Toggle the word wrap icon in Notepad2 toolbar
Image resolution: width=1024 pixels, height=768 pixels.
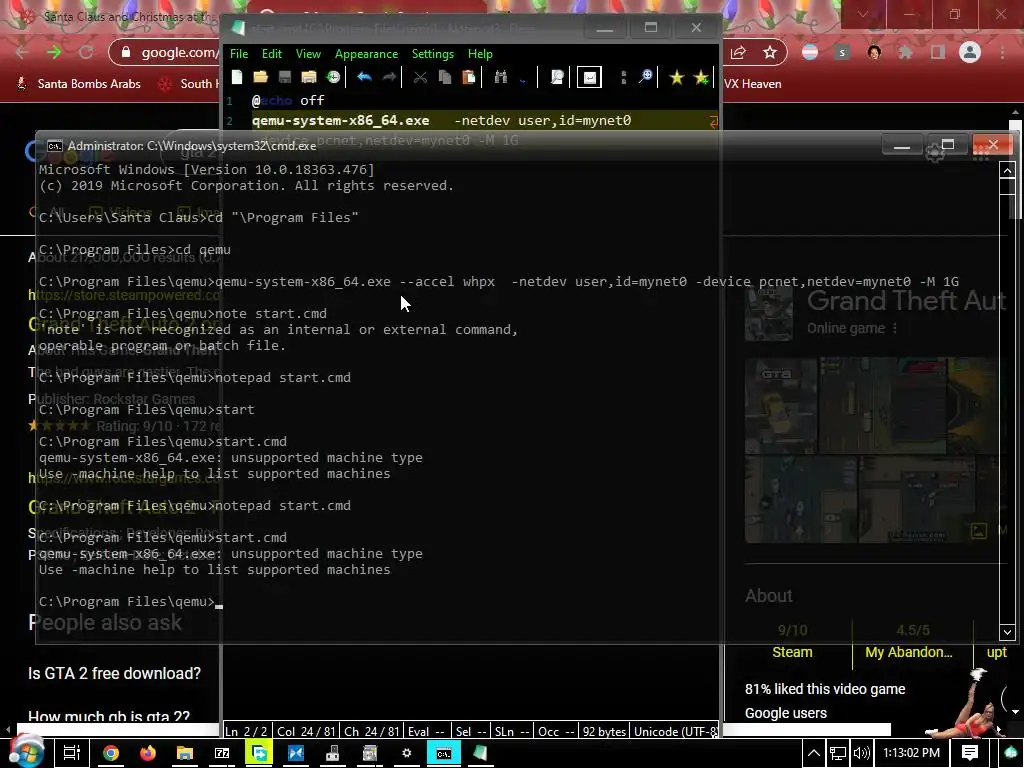(589, 78)
